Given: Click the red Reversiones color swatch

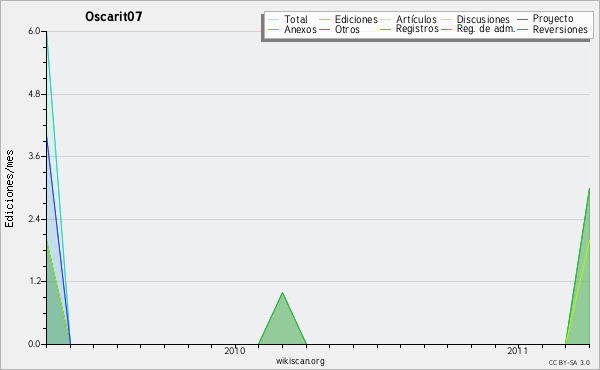Looking at the screenshot, I should tap(522, 29).
